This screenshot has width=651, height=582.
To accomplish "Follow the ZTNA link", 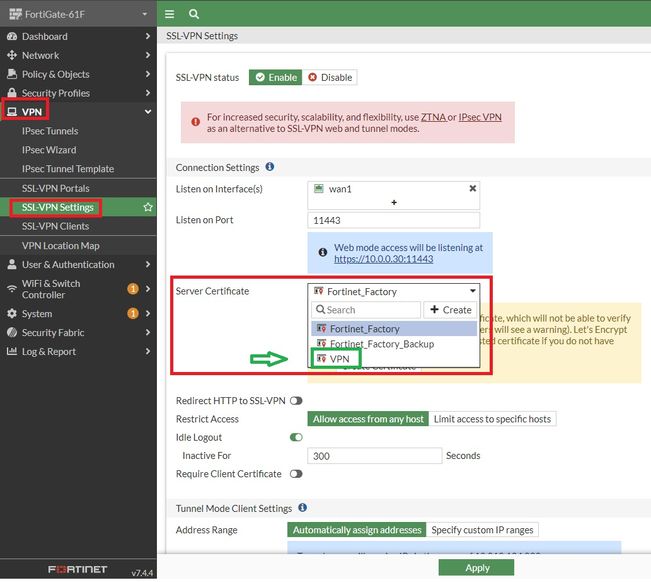I will click(433, 117).
